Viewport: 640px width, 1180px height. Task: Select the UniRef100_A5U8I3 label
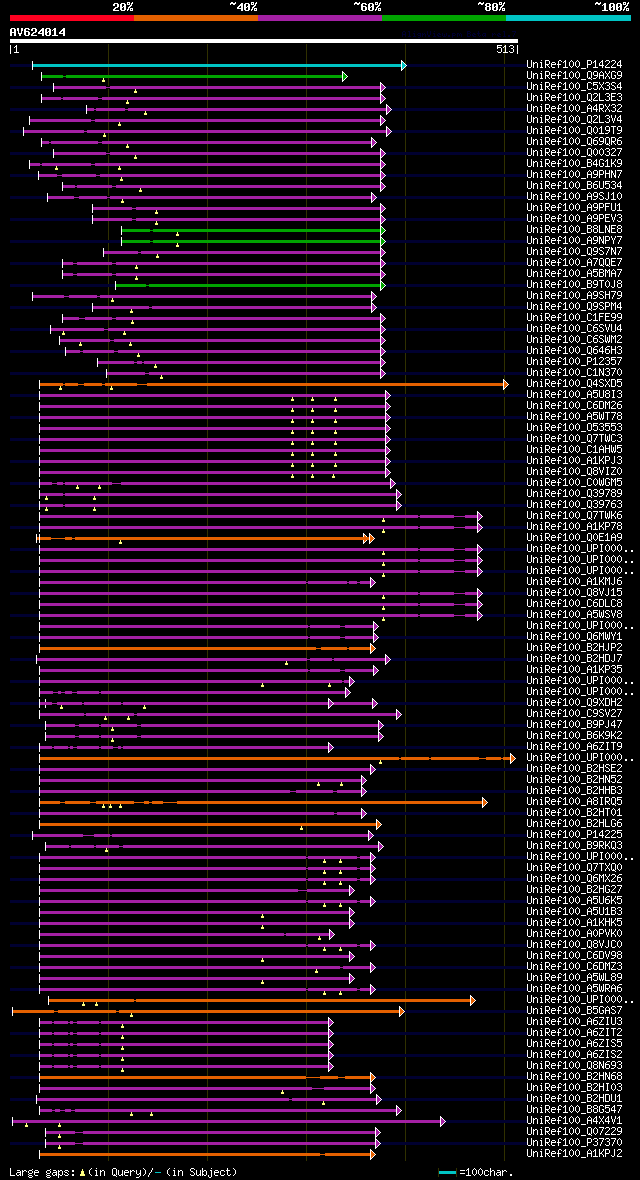pyautogui.click(x=574, y=394)
